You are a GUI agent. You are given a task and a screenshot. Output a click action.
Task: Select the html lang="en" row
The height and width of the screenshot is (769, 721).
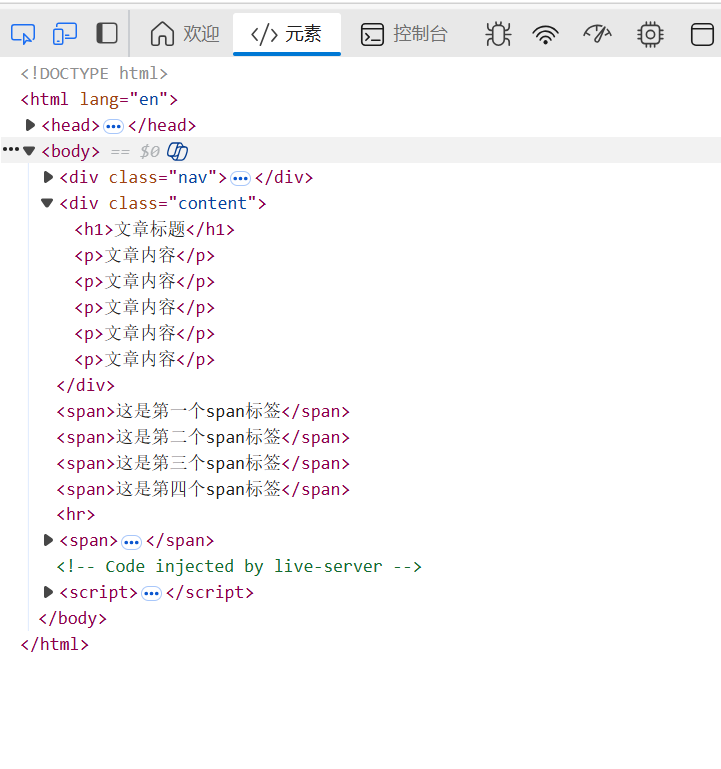(x=99, y=100)
